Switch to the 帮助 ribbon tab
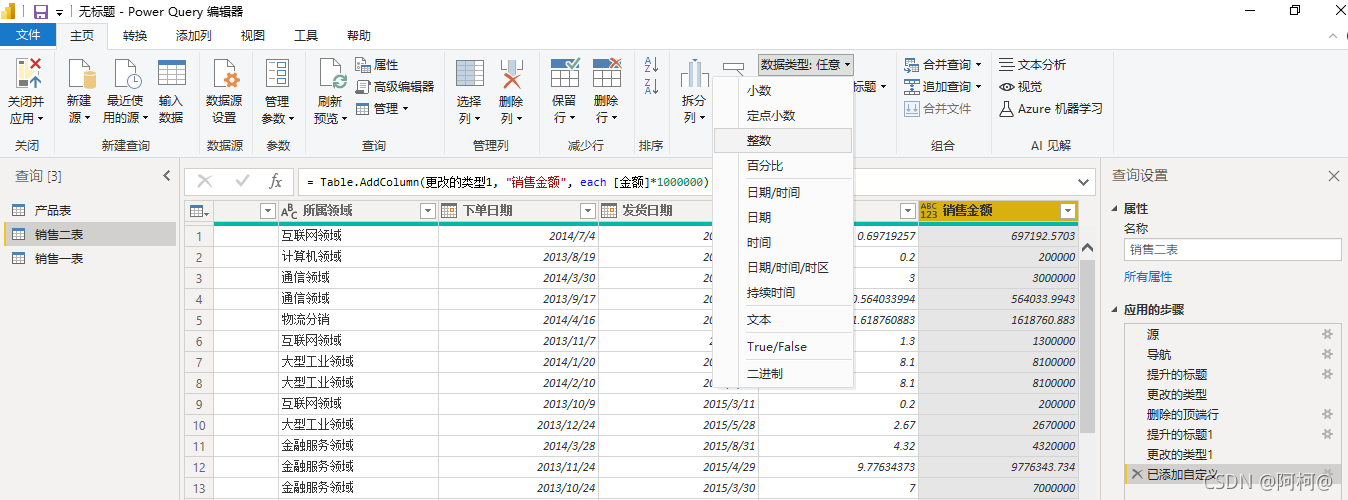Screen dimensions: 1348x500 [x=359, y=35]
